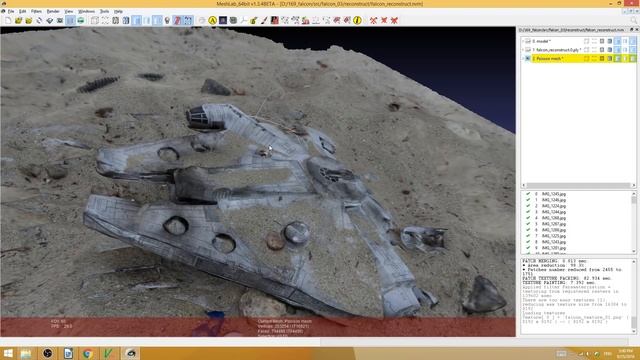
Task: Click the log panel scroll-down arrow
Action: pyautogui.click(x=634, y=331)
